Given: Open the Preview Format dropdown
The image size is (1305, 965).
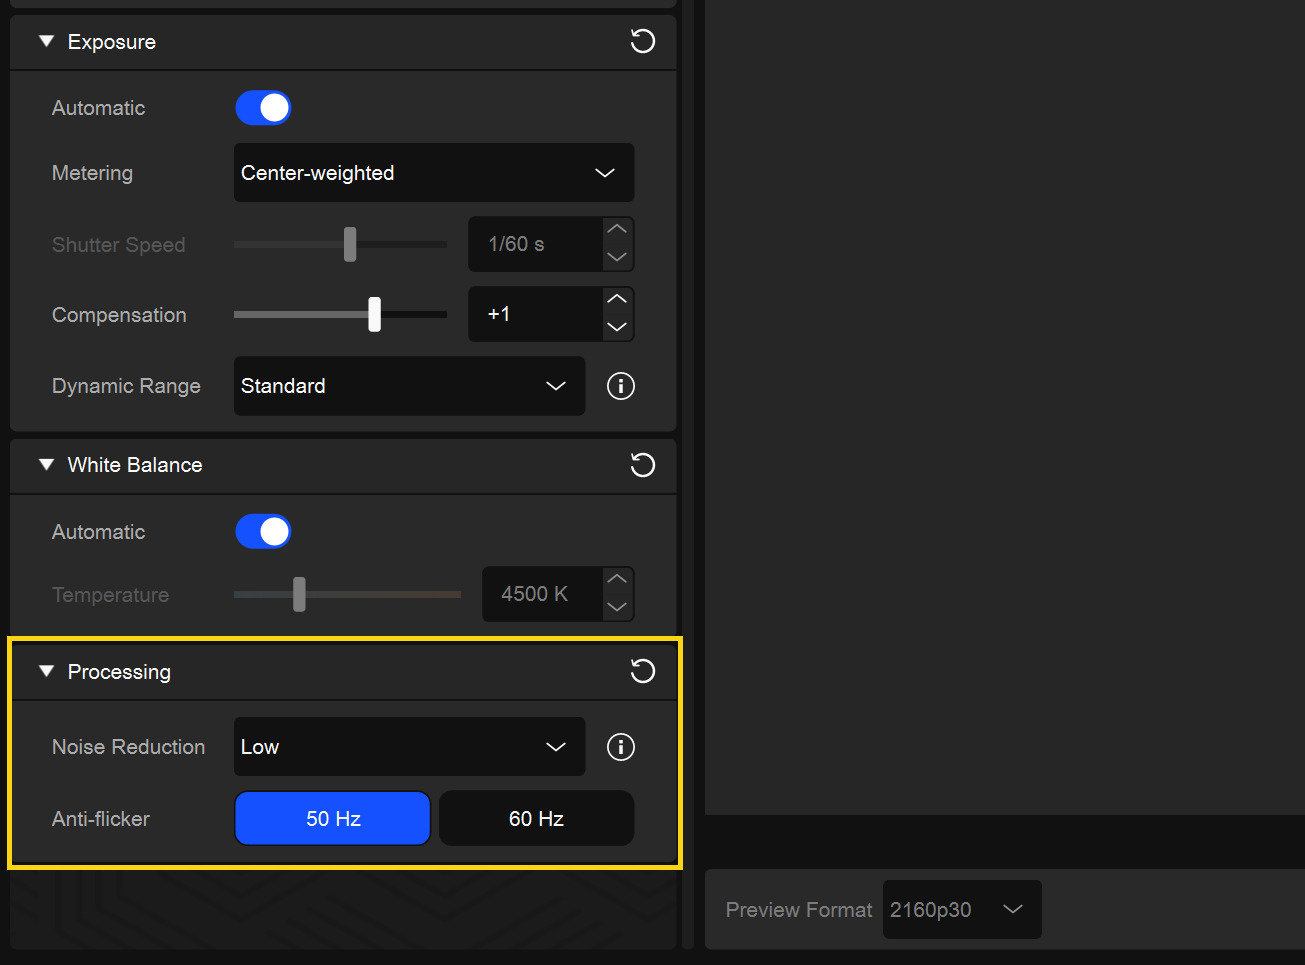Looking at the screenshot, I should (961, 910).
